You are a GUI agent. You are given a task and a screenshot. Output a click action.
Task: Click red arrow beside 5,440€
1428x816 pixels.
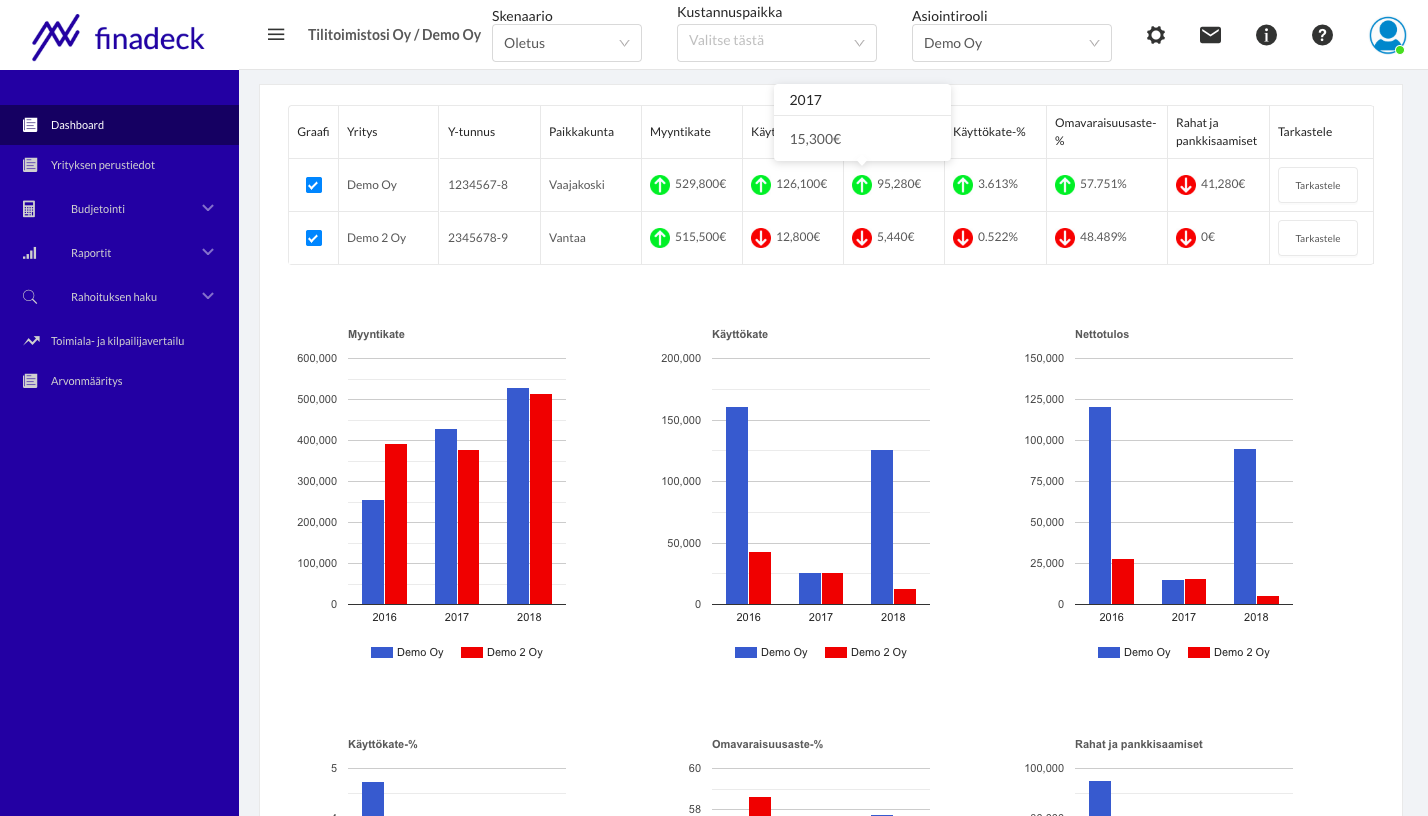[862, 238]
